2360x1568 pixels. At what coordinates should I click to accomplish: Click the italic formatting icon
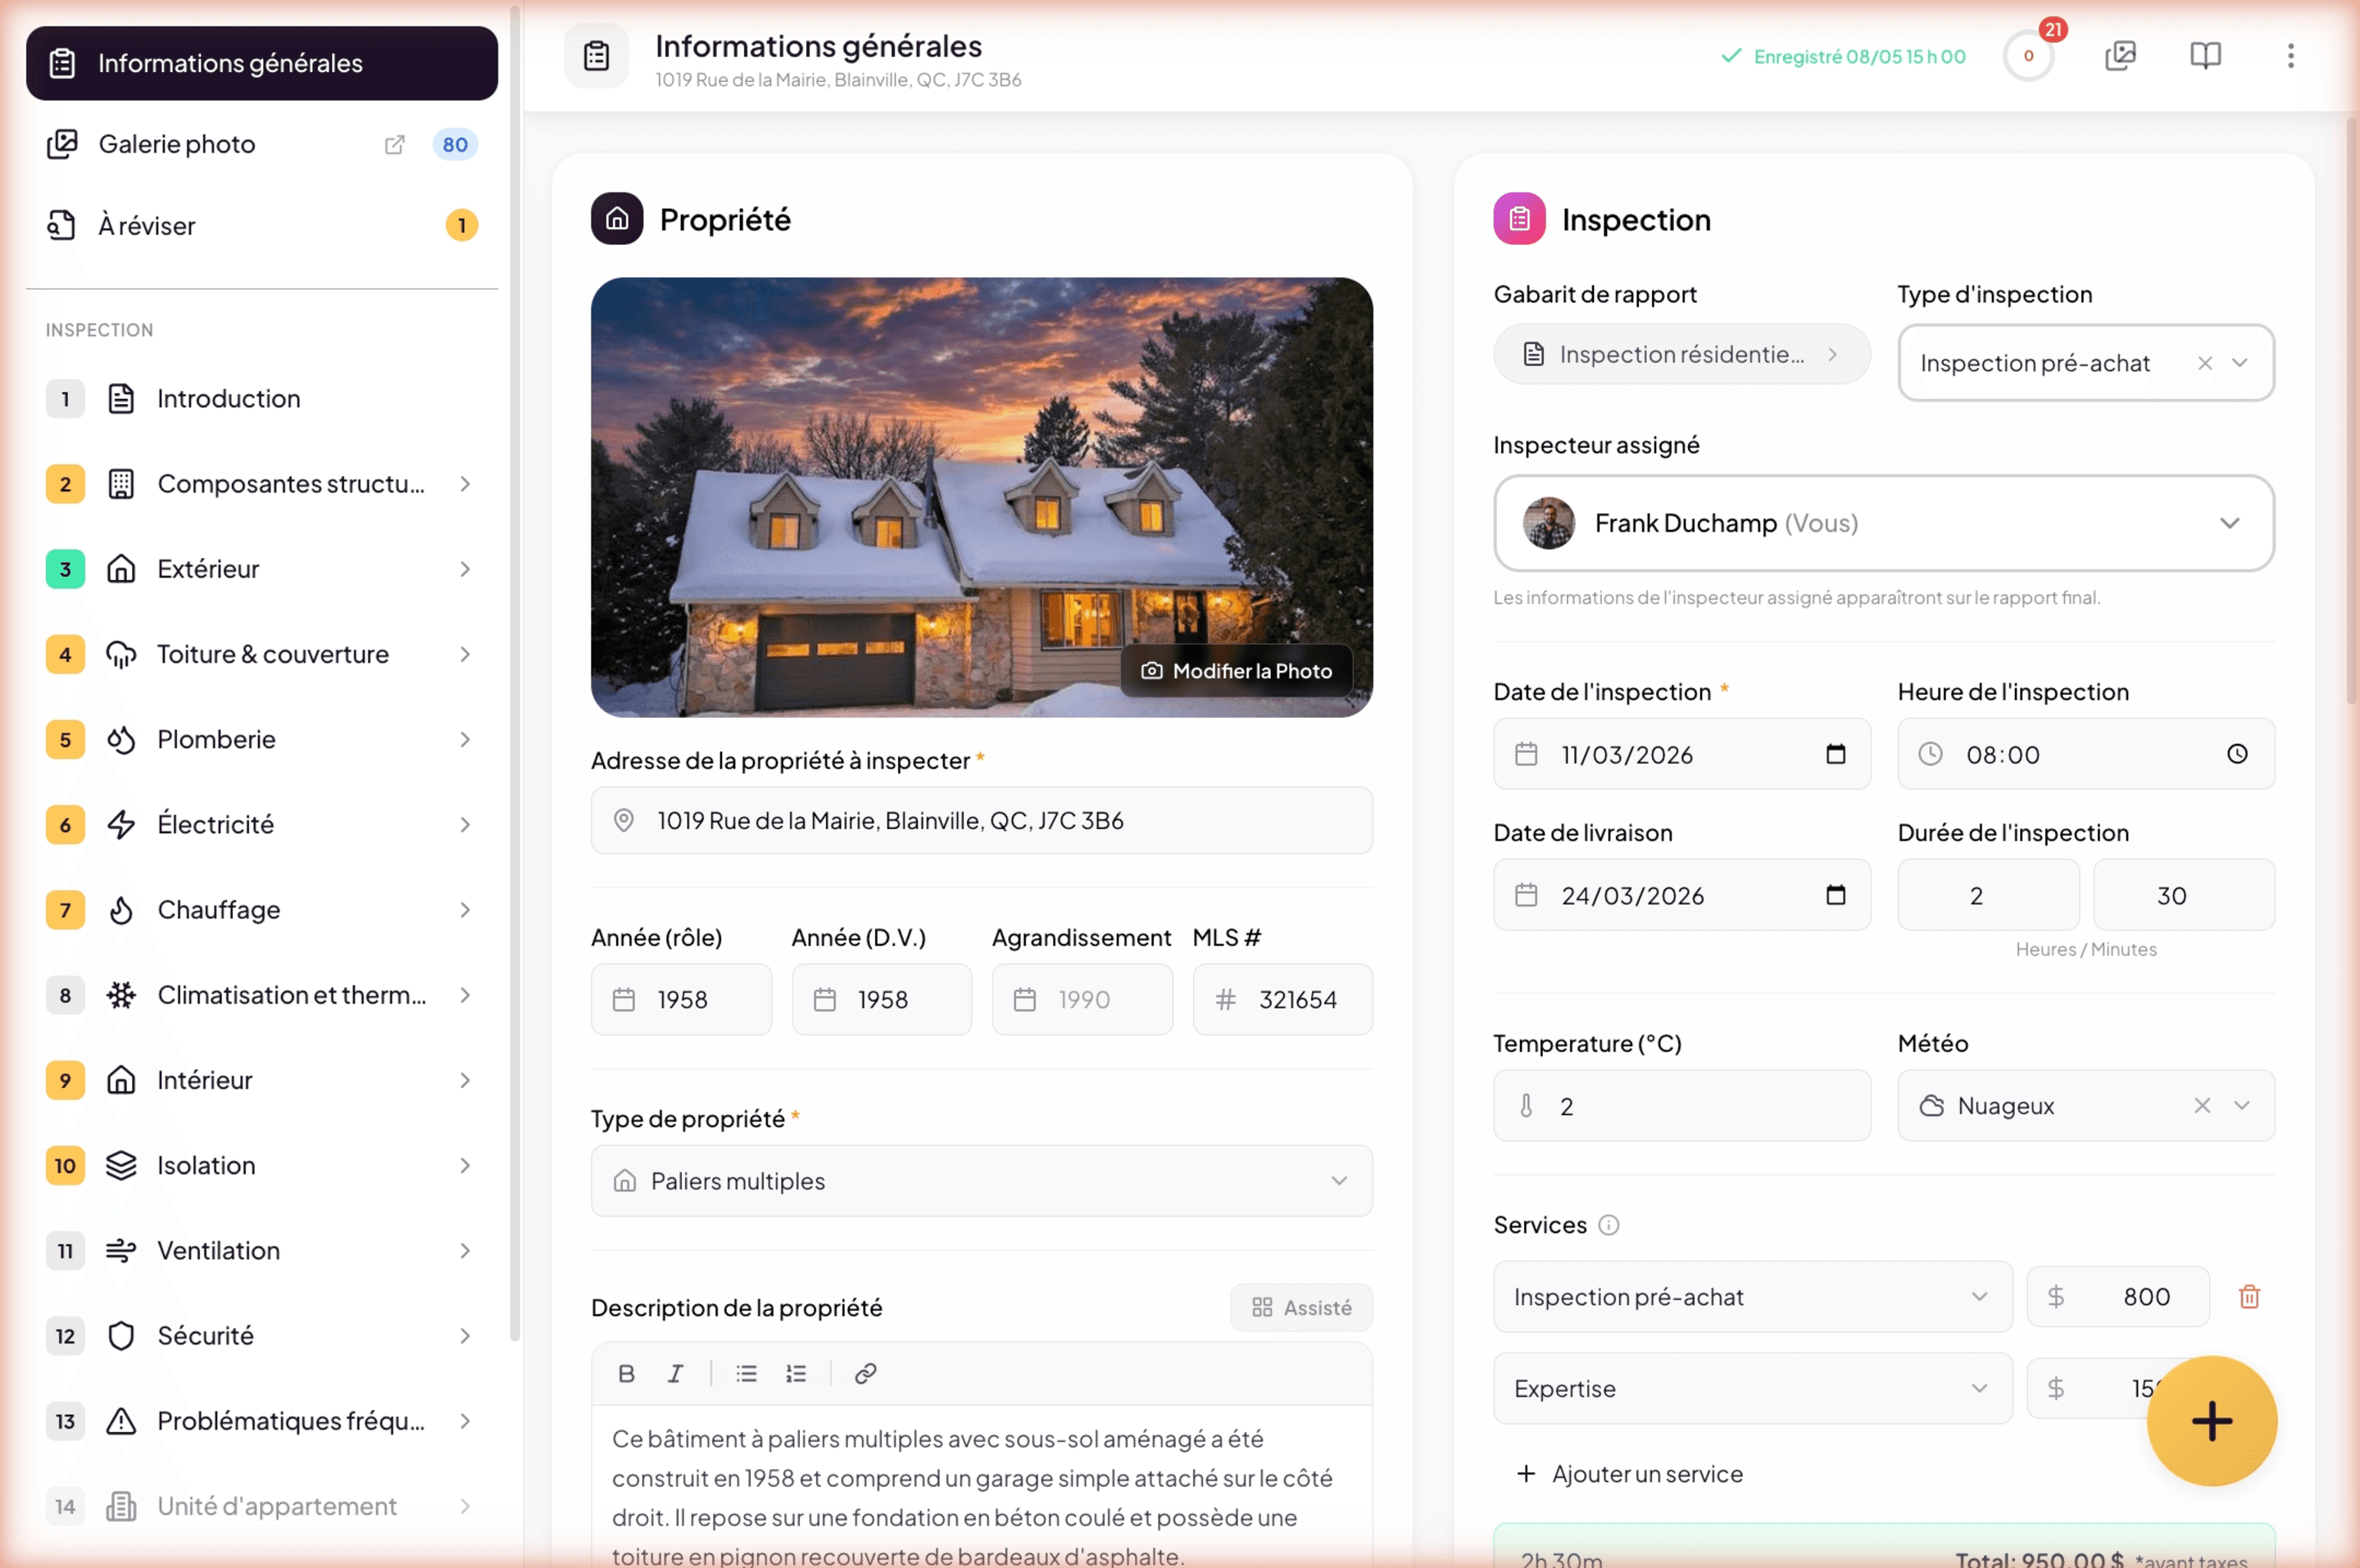point(676,1373)
